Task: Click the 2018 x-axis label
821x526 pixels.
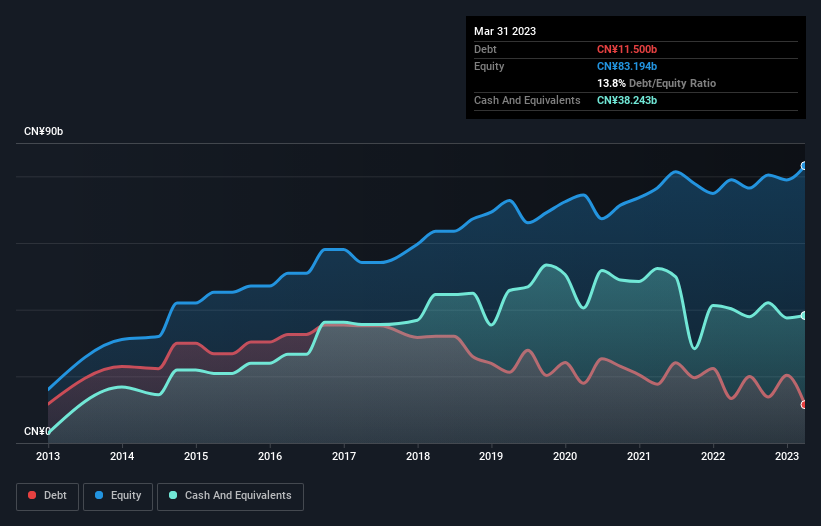Action: pos(418,456)
